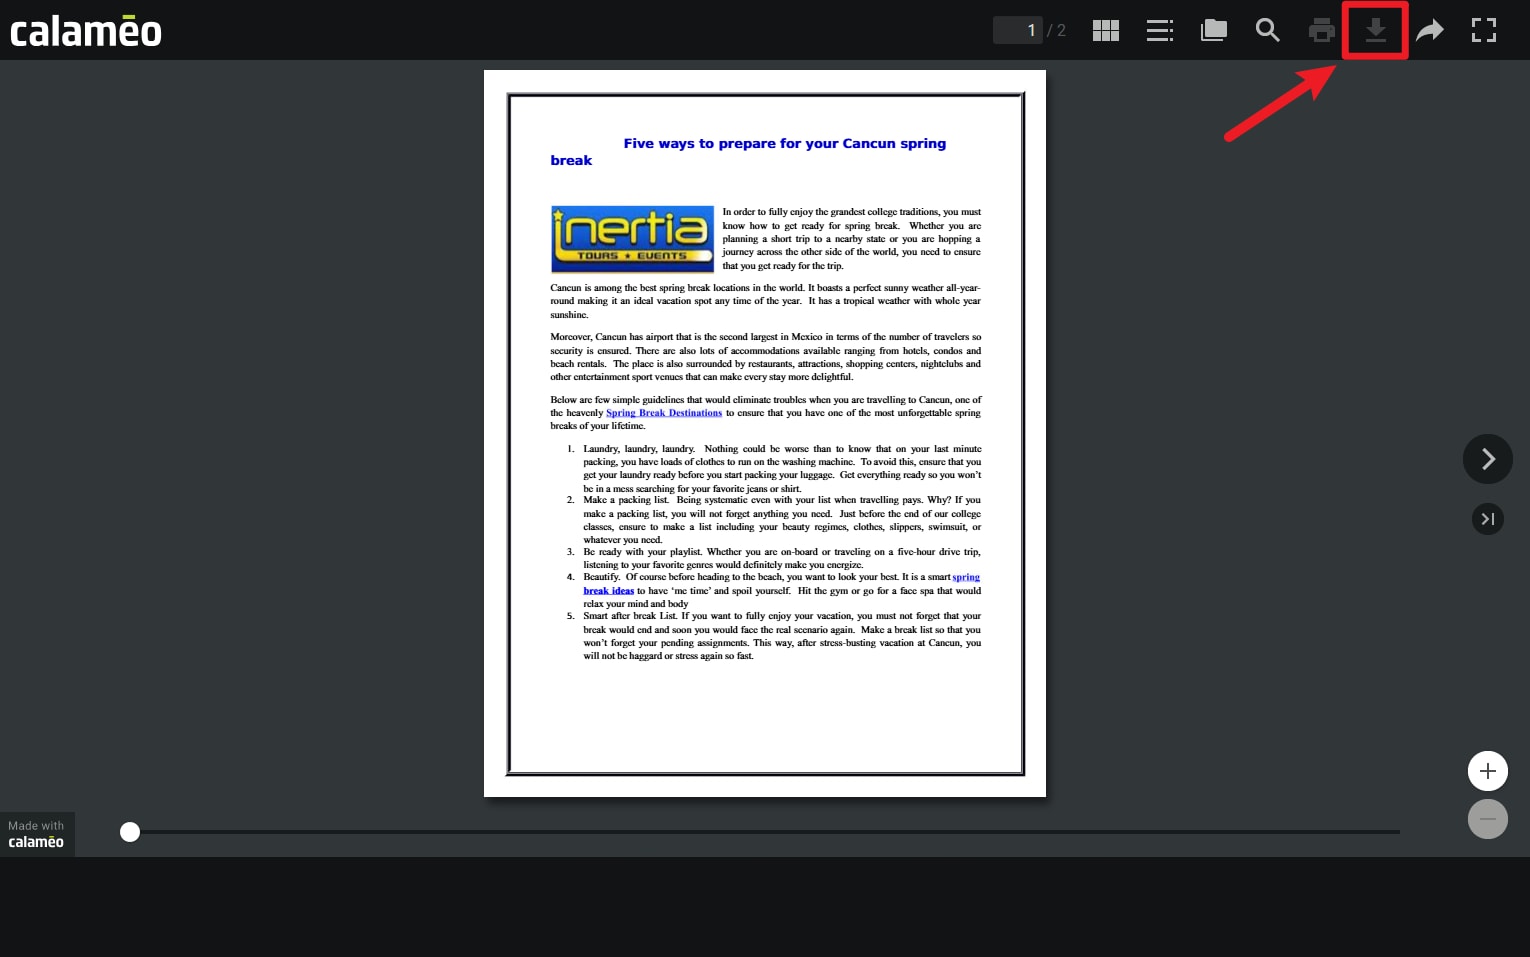Download the publication via the download icon
Screen dimensions: 1530x957
tap(1375, 31)
